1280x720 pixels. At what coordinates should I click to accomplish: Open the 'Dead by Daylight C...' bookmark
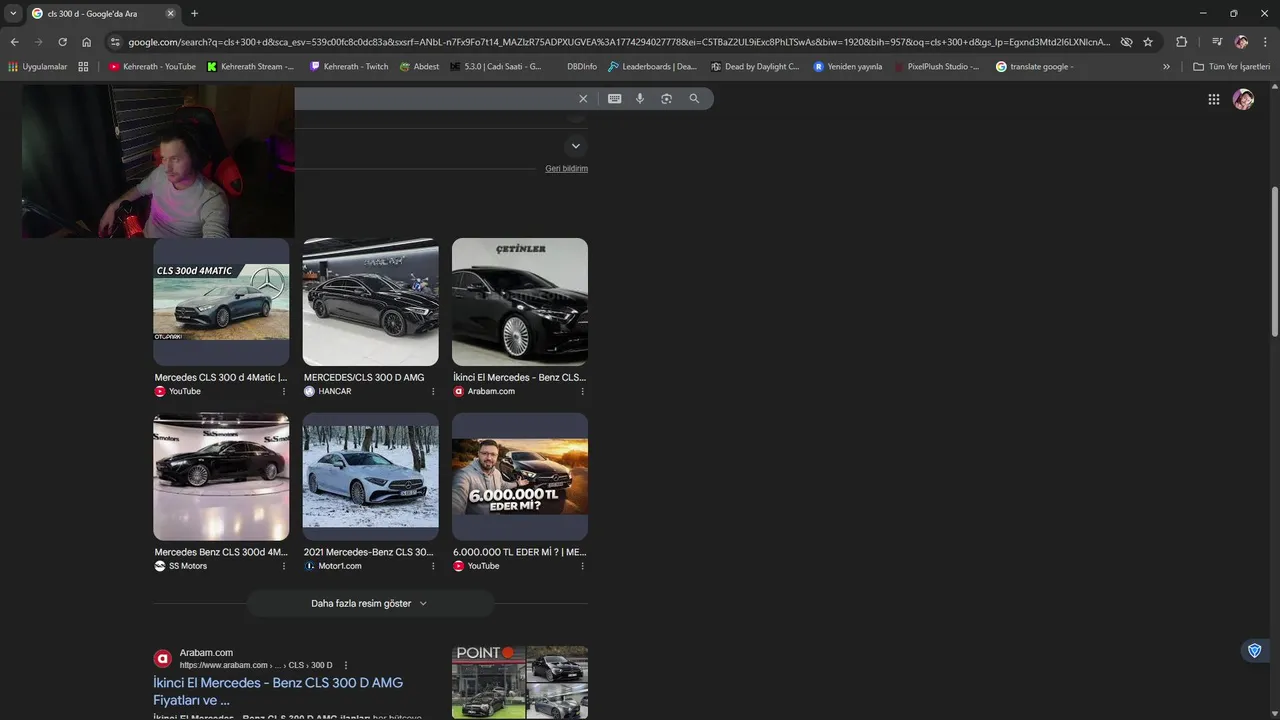pyautogui.click(x=755, y=66)
